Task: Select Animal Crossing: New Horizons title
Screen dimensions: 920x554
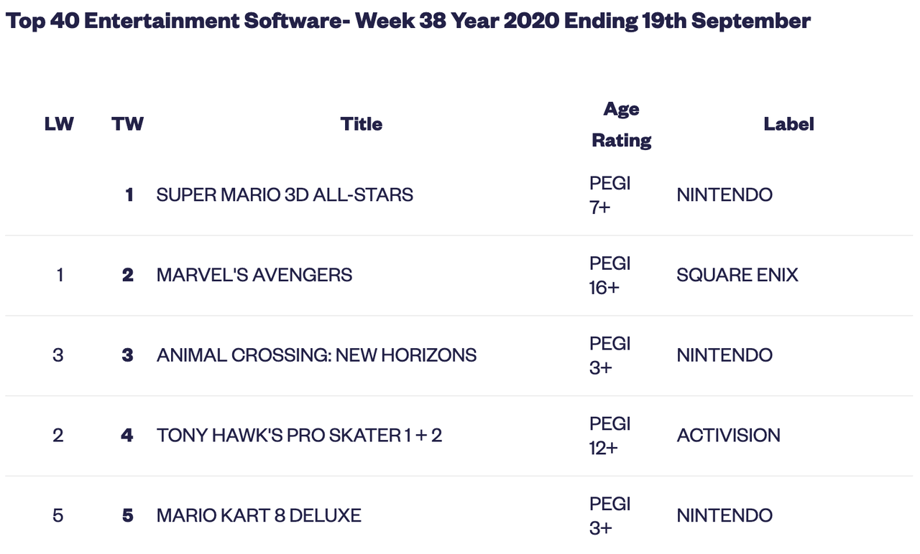Action: pos(316,355)
